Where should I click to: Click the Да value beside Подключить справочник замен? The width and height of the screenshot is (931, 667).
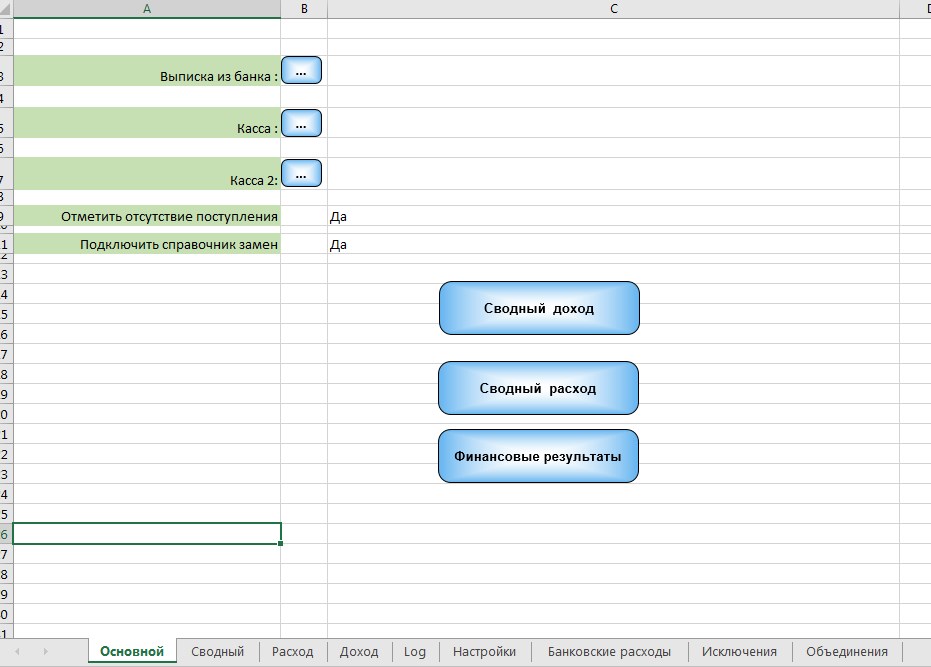[338, 245]
